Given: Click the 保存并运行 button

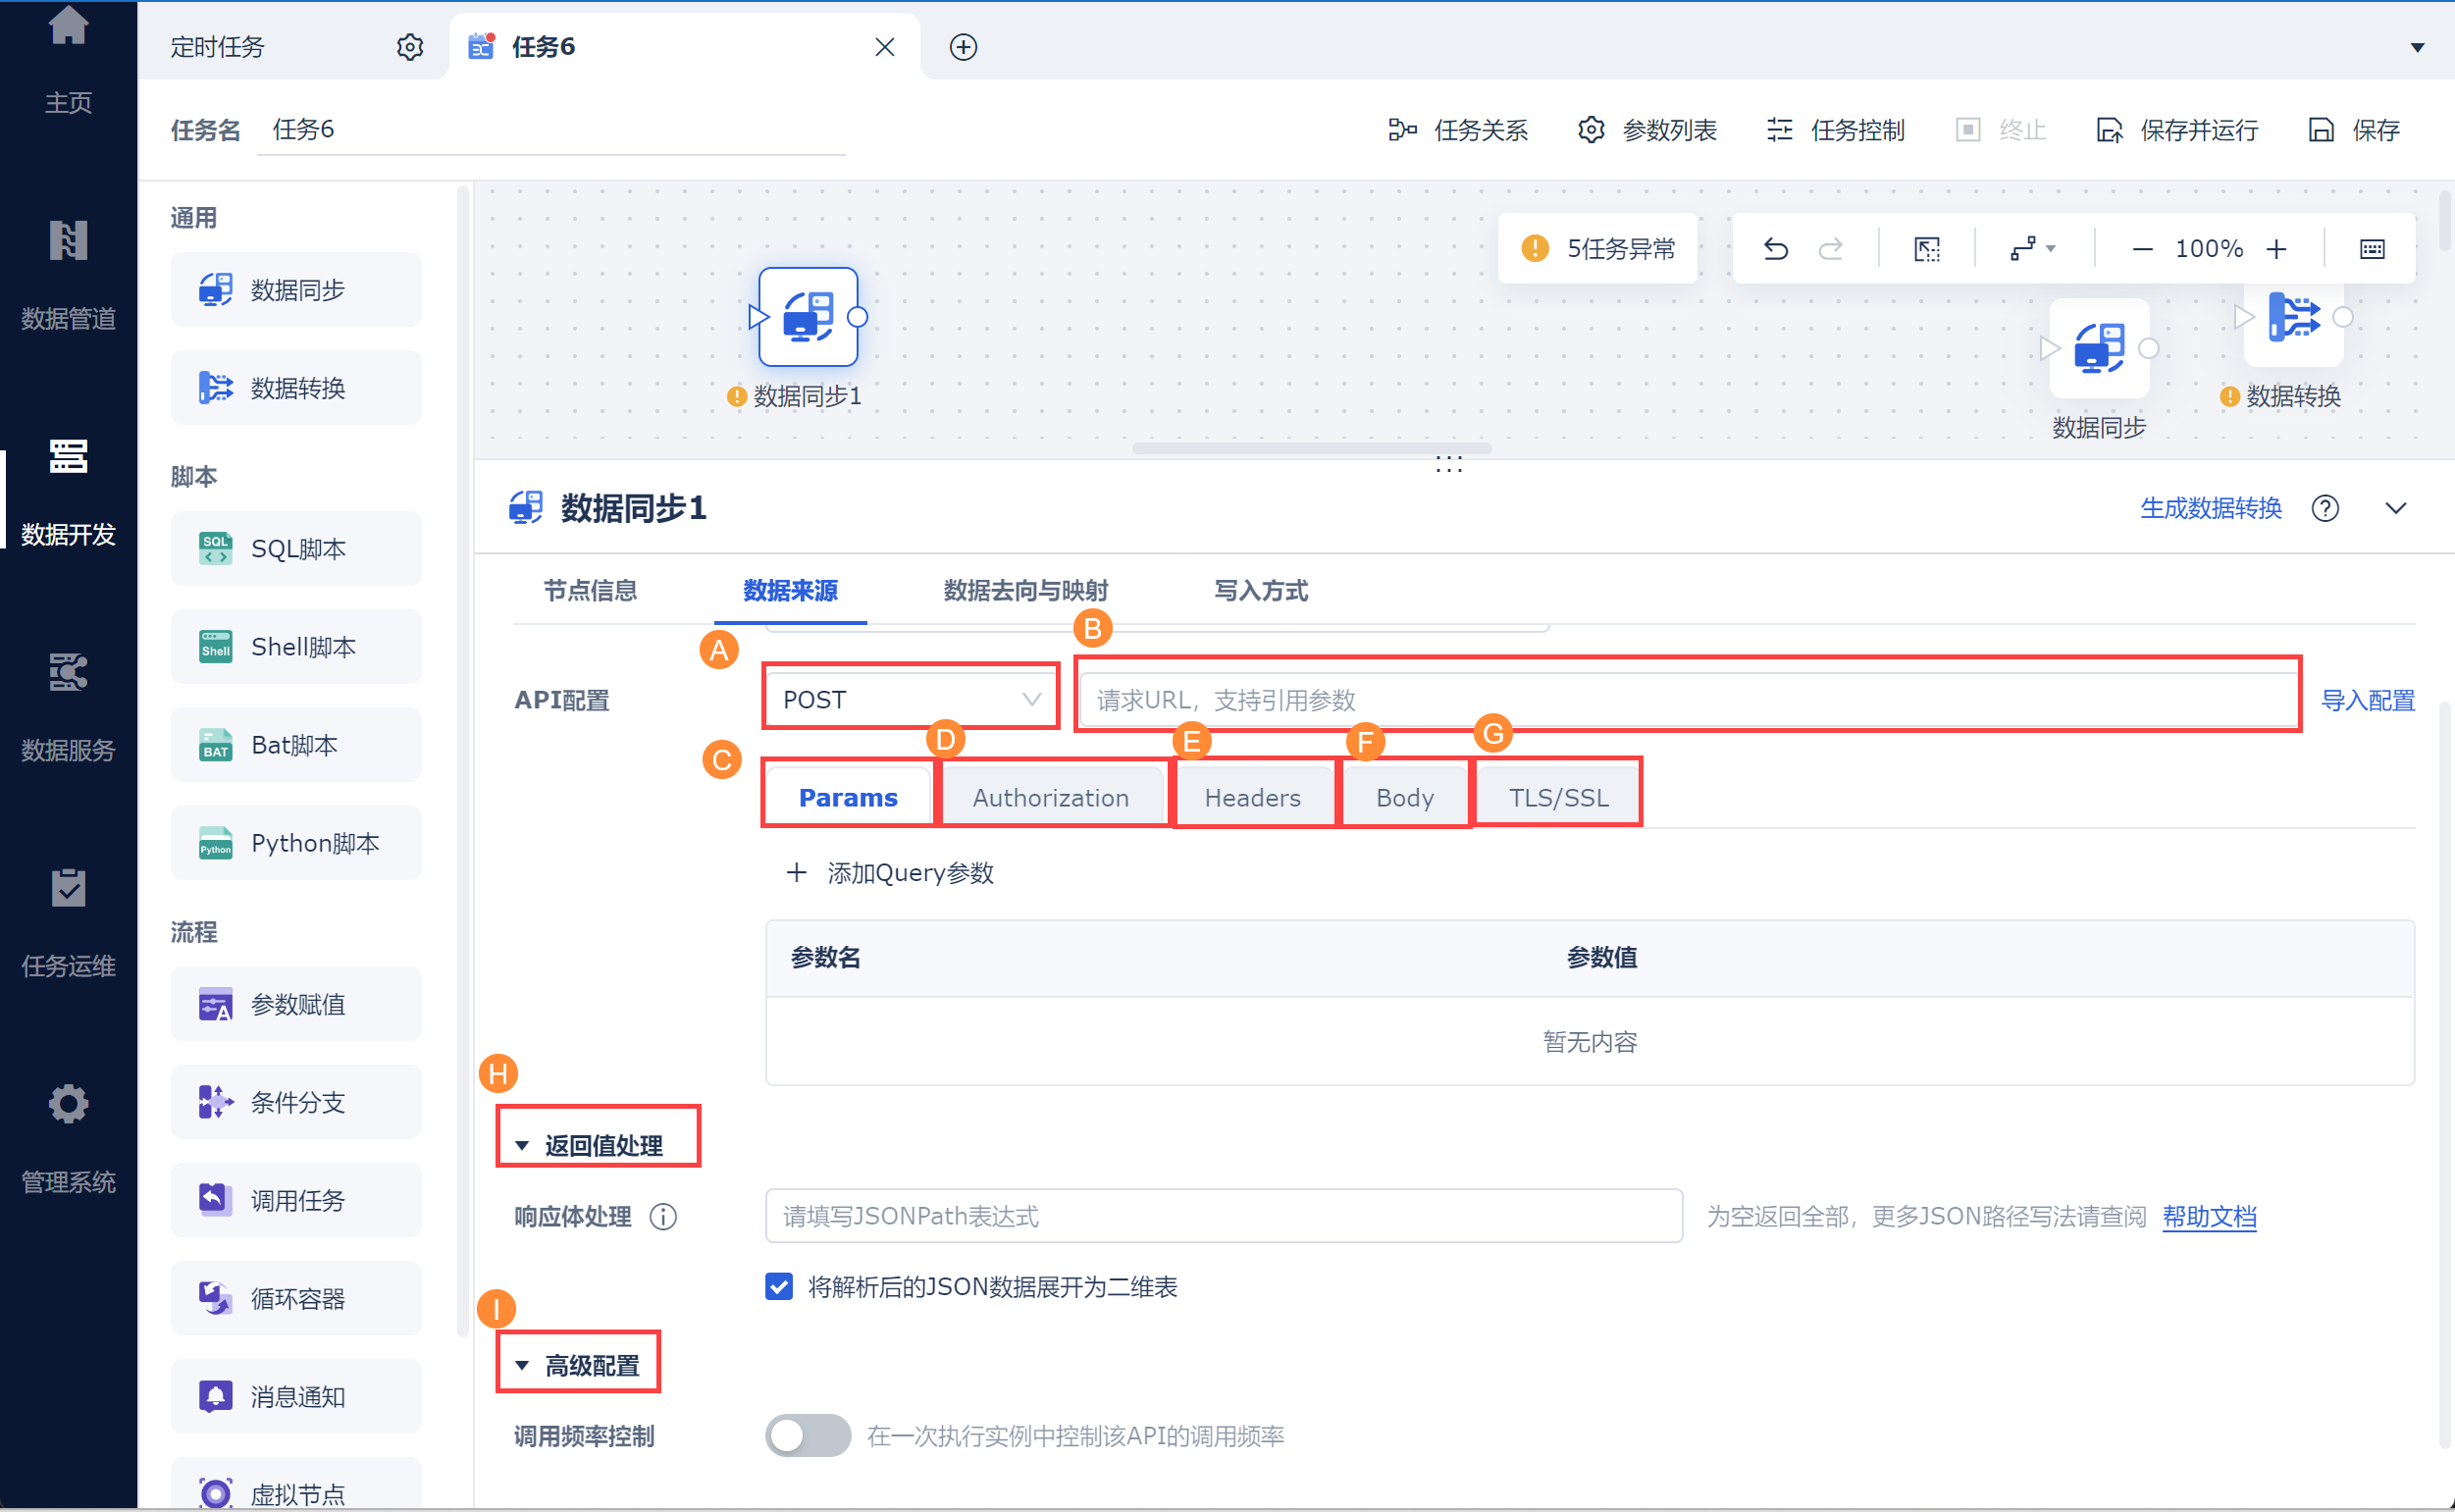Looking at the screenshot, I should 2177,130.
